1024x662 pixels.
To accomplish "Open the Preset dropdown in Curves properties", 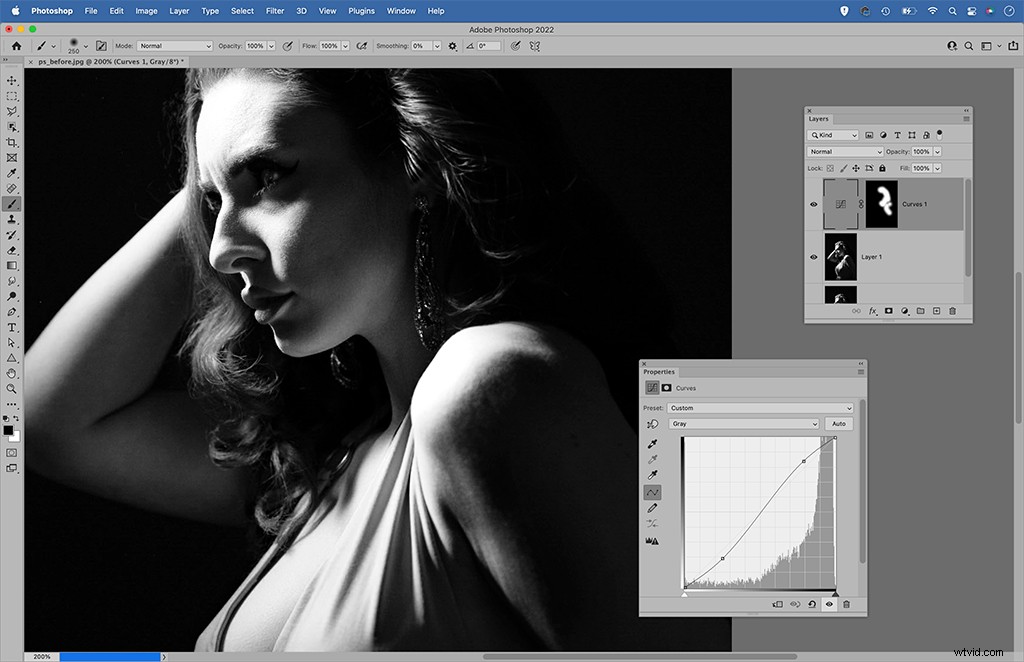I will [x=760, y=408].
